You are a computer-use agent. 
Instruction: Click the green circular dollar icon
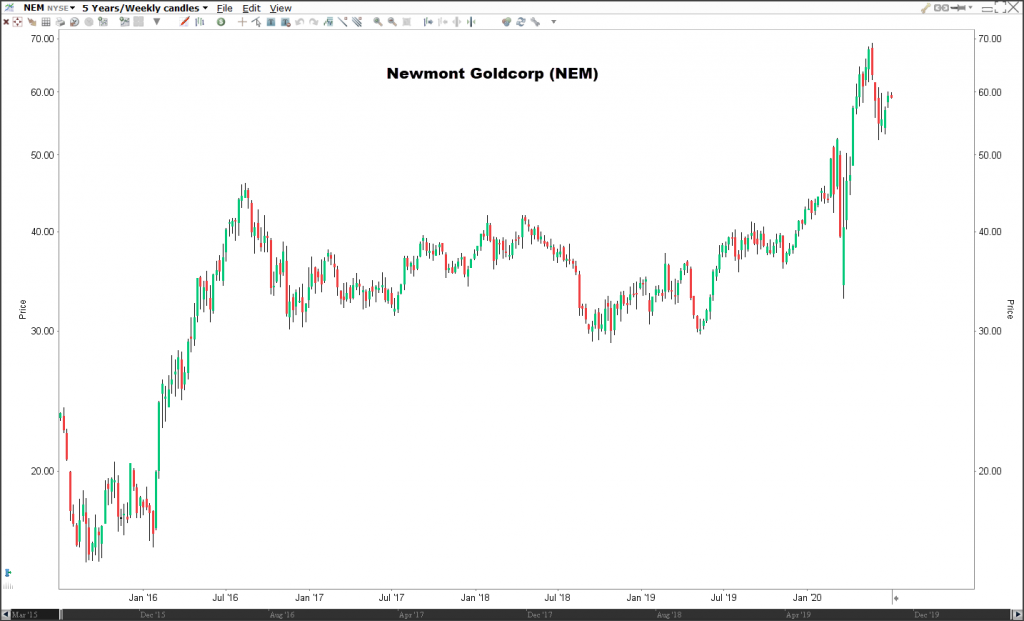click(221, 22)
